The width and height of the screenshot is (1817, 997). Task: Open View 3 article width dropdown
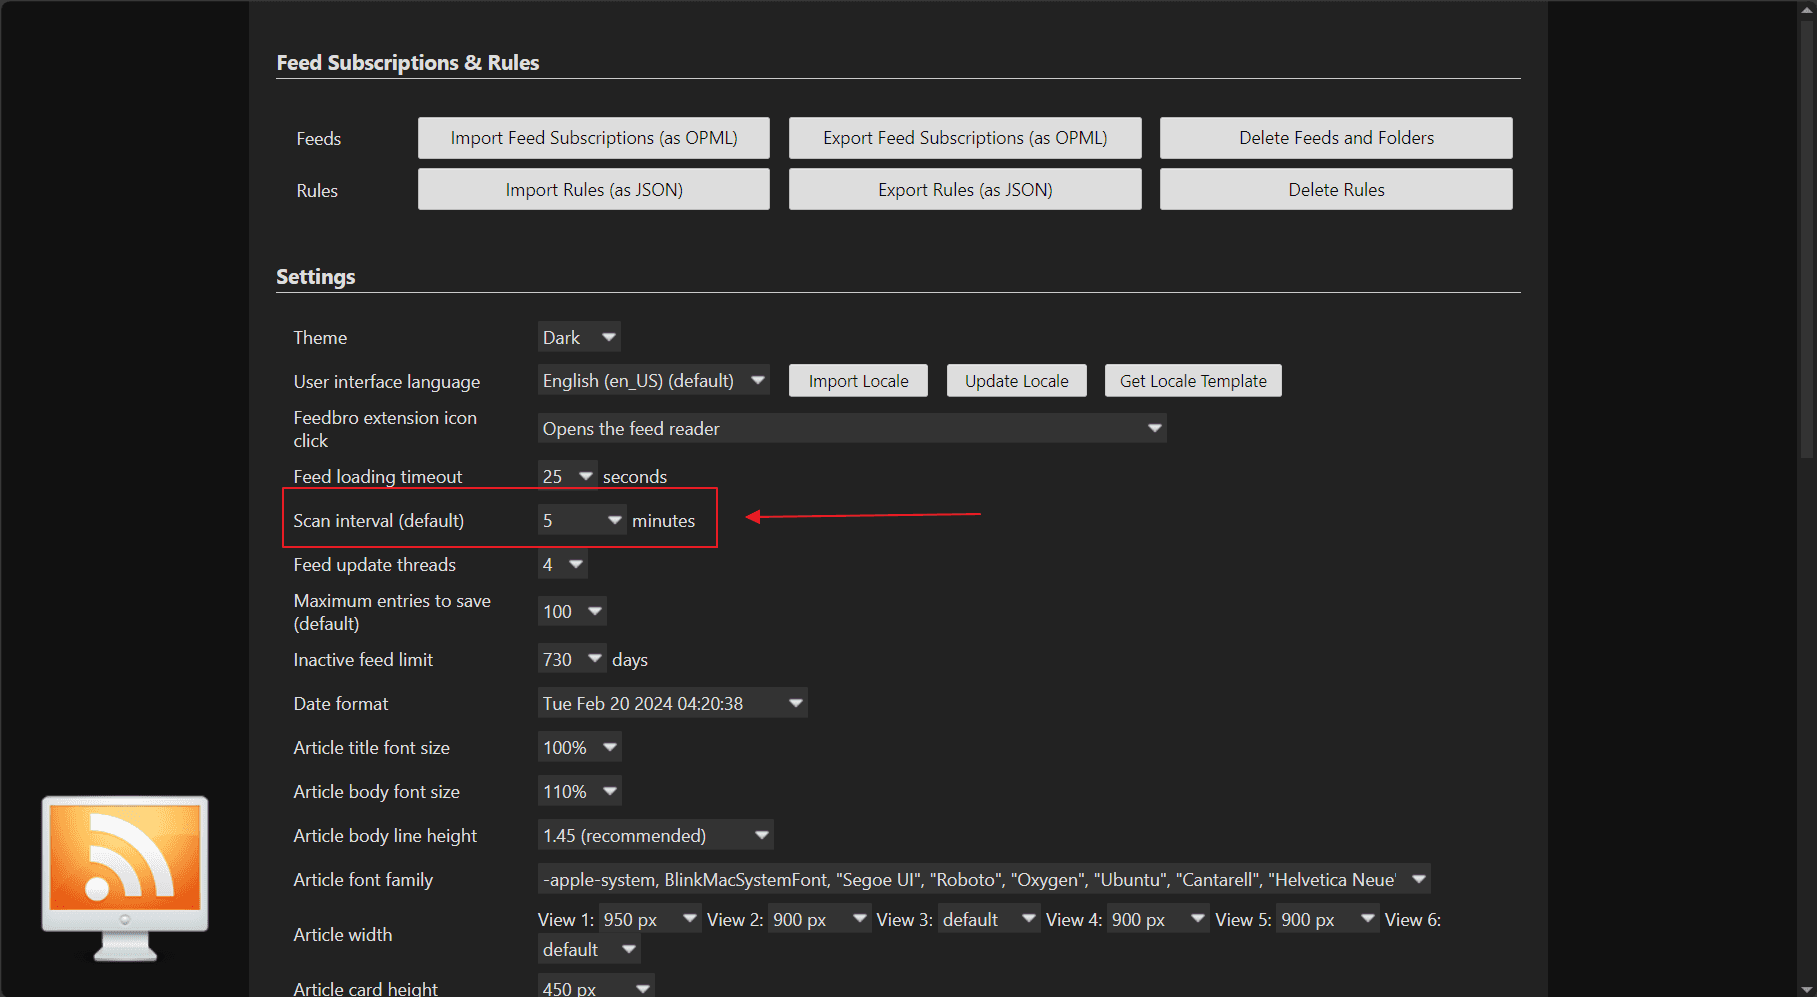coord(989,919)
